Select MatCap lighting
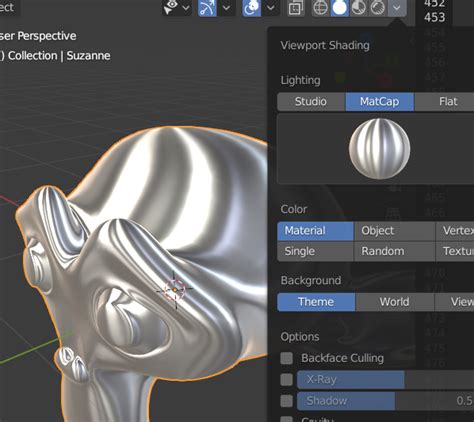Screen dimensions: 474x422 [380, 102]
